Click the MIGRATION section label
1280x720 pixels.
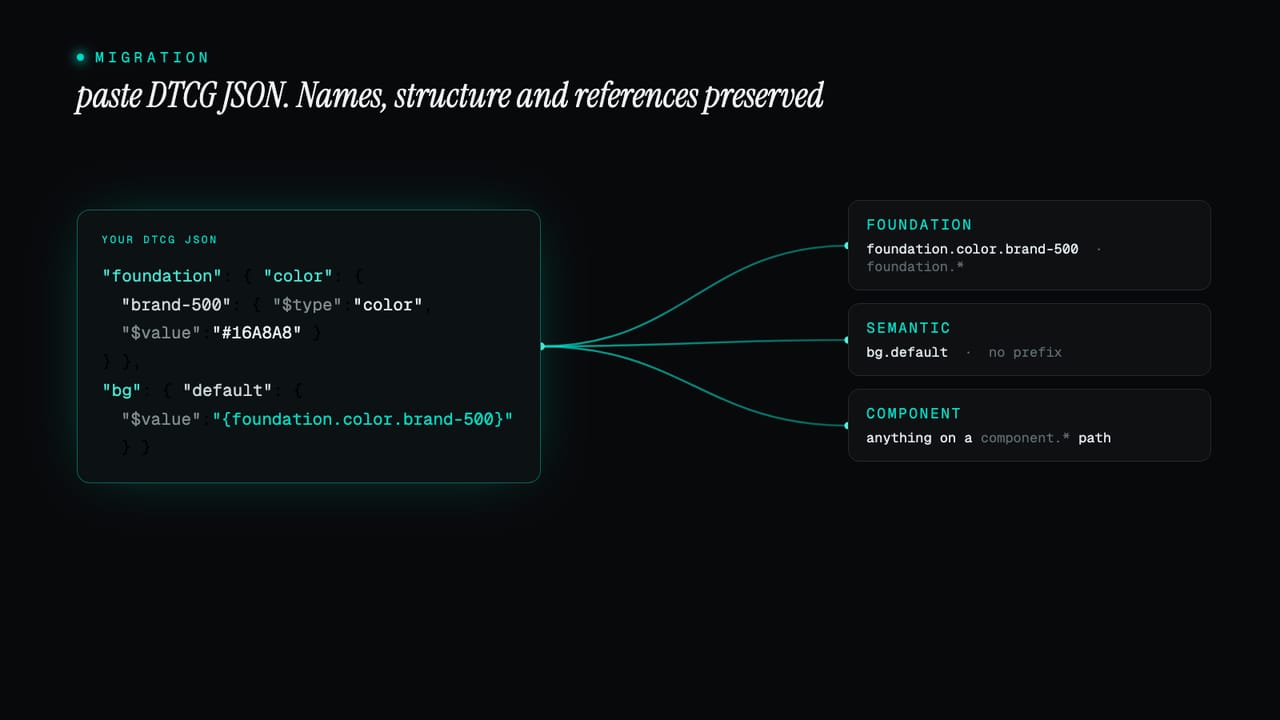(x=152, y=58)
